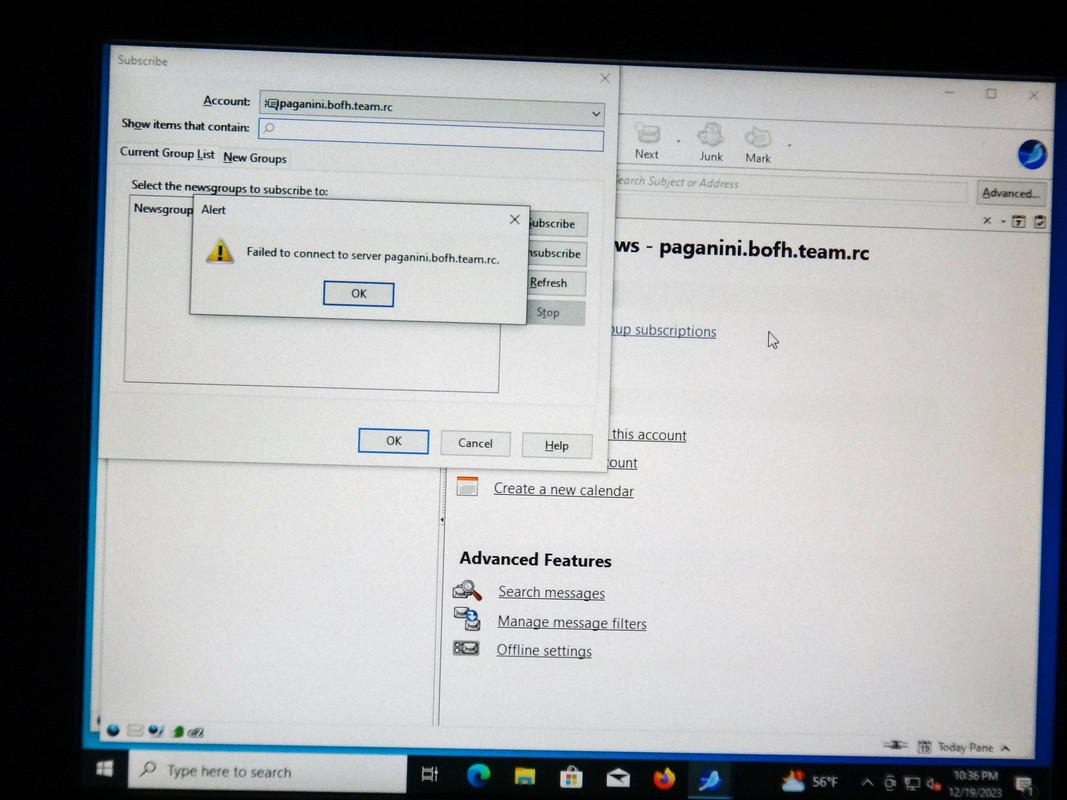Click the Offline settings envelope icon
Image resolution: width=1067 pixels, height=800 pixels.
coord(466,648)
